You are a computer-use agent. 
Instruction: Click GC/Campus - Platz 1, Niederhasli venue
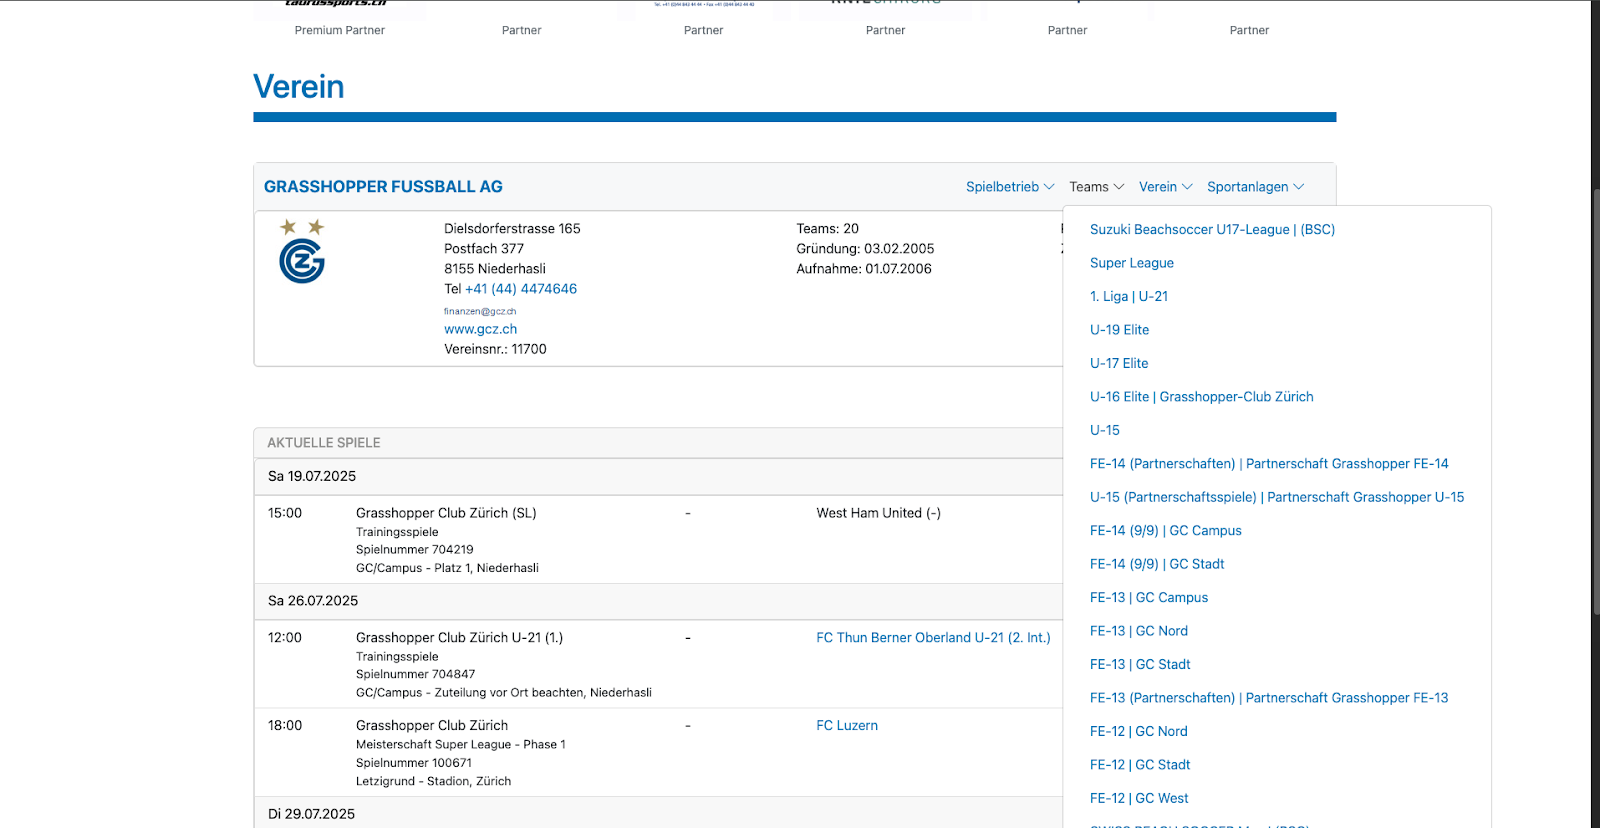click(x=447, y=568)
